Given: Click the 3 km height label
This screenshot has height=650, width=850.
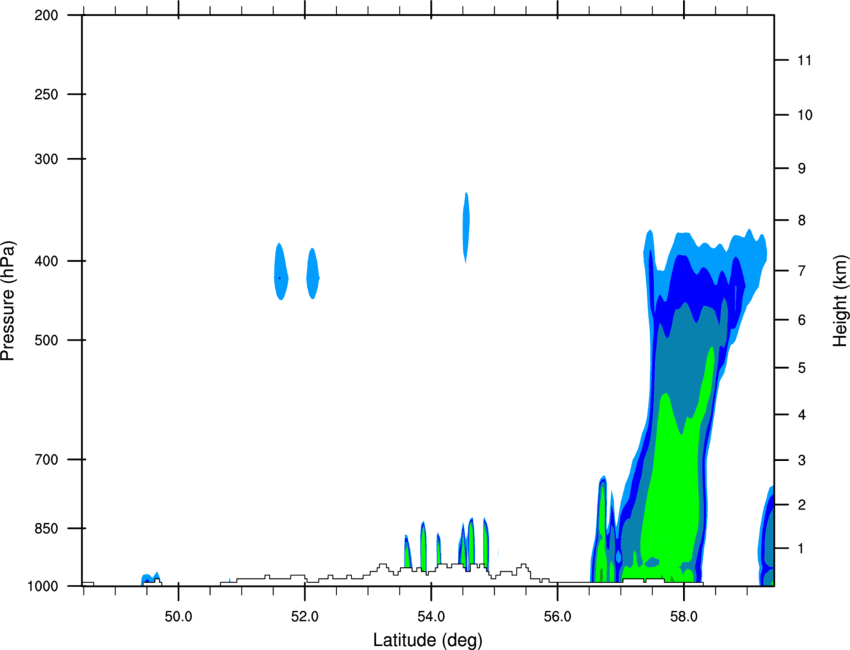Looking at the screenshot, I should point(802,460).
